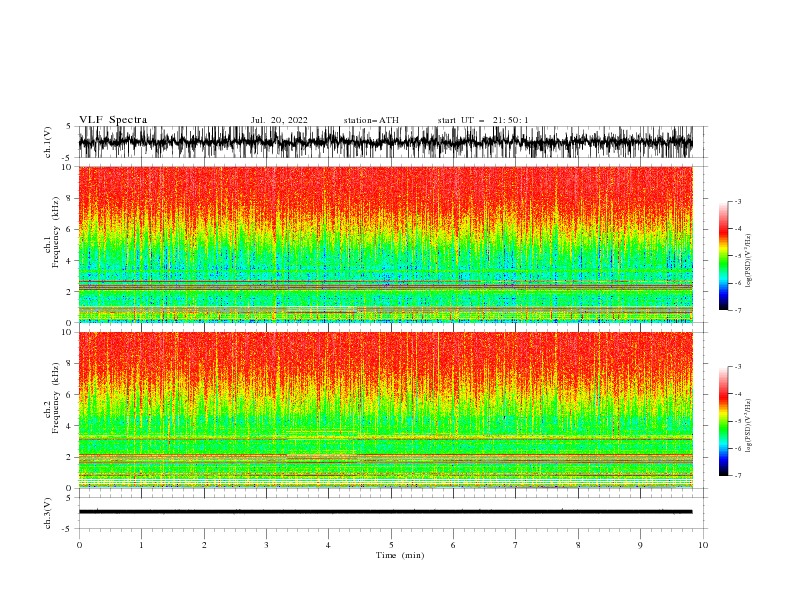
Task: Click the ch.2 PSD color bar
Action: pyautogui.click(x=723, y=421)
